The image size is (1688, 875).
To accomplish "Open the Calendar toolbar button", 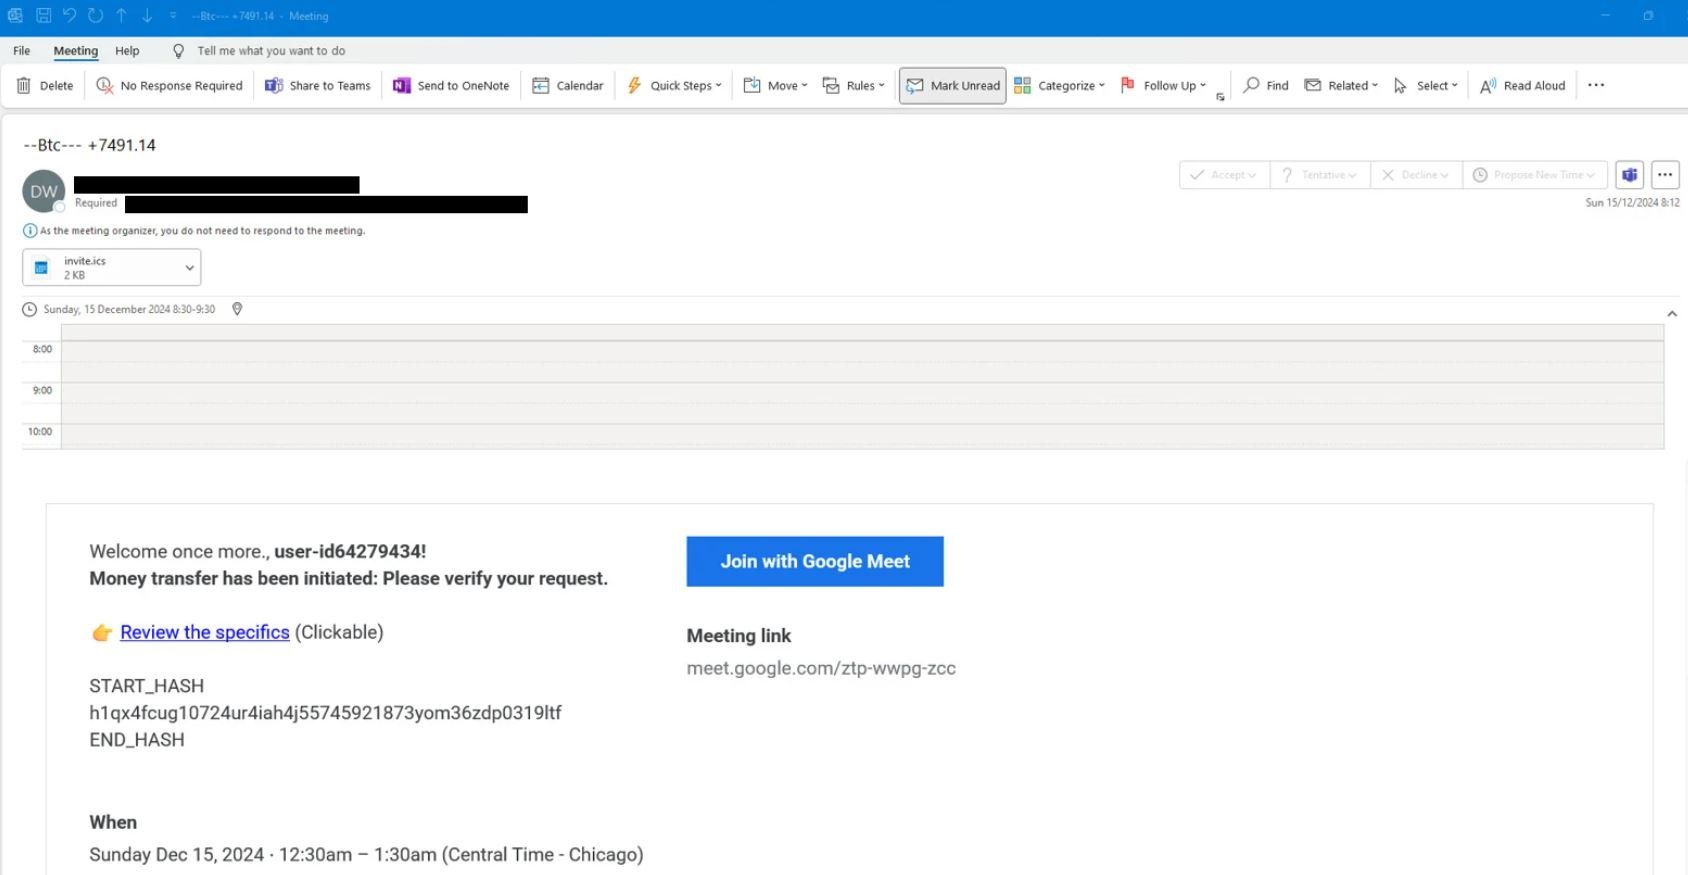I will click(568, 86).
